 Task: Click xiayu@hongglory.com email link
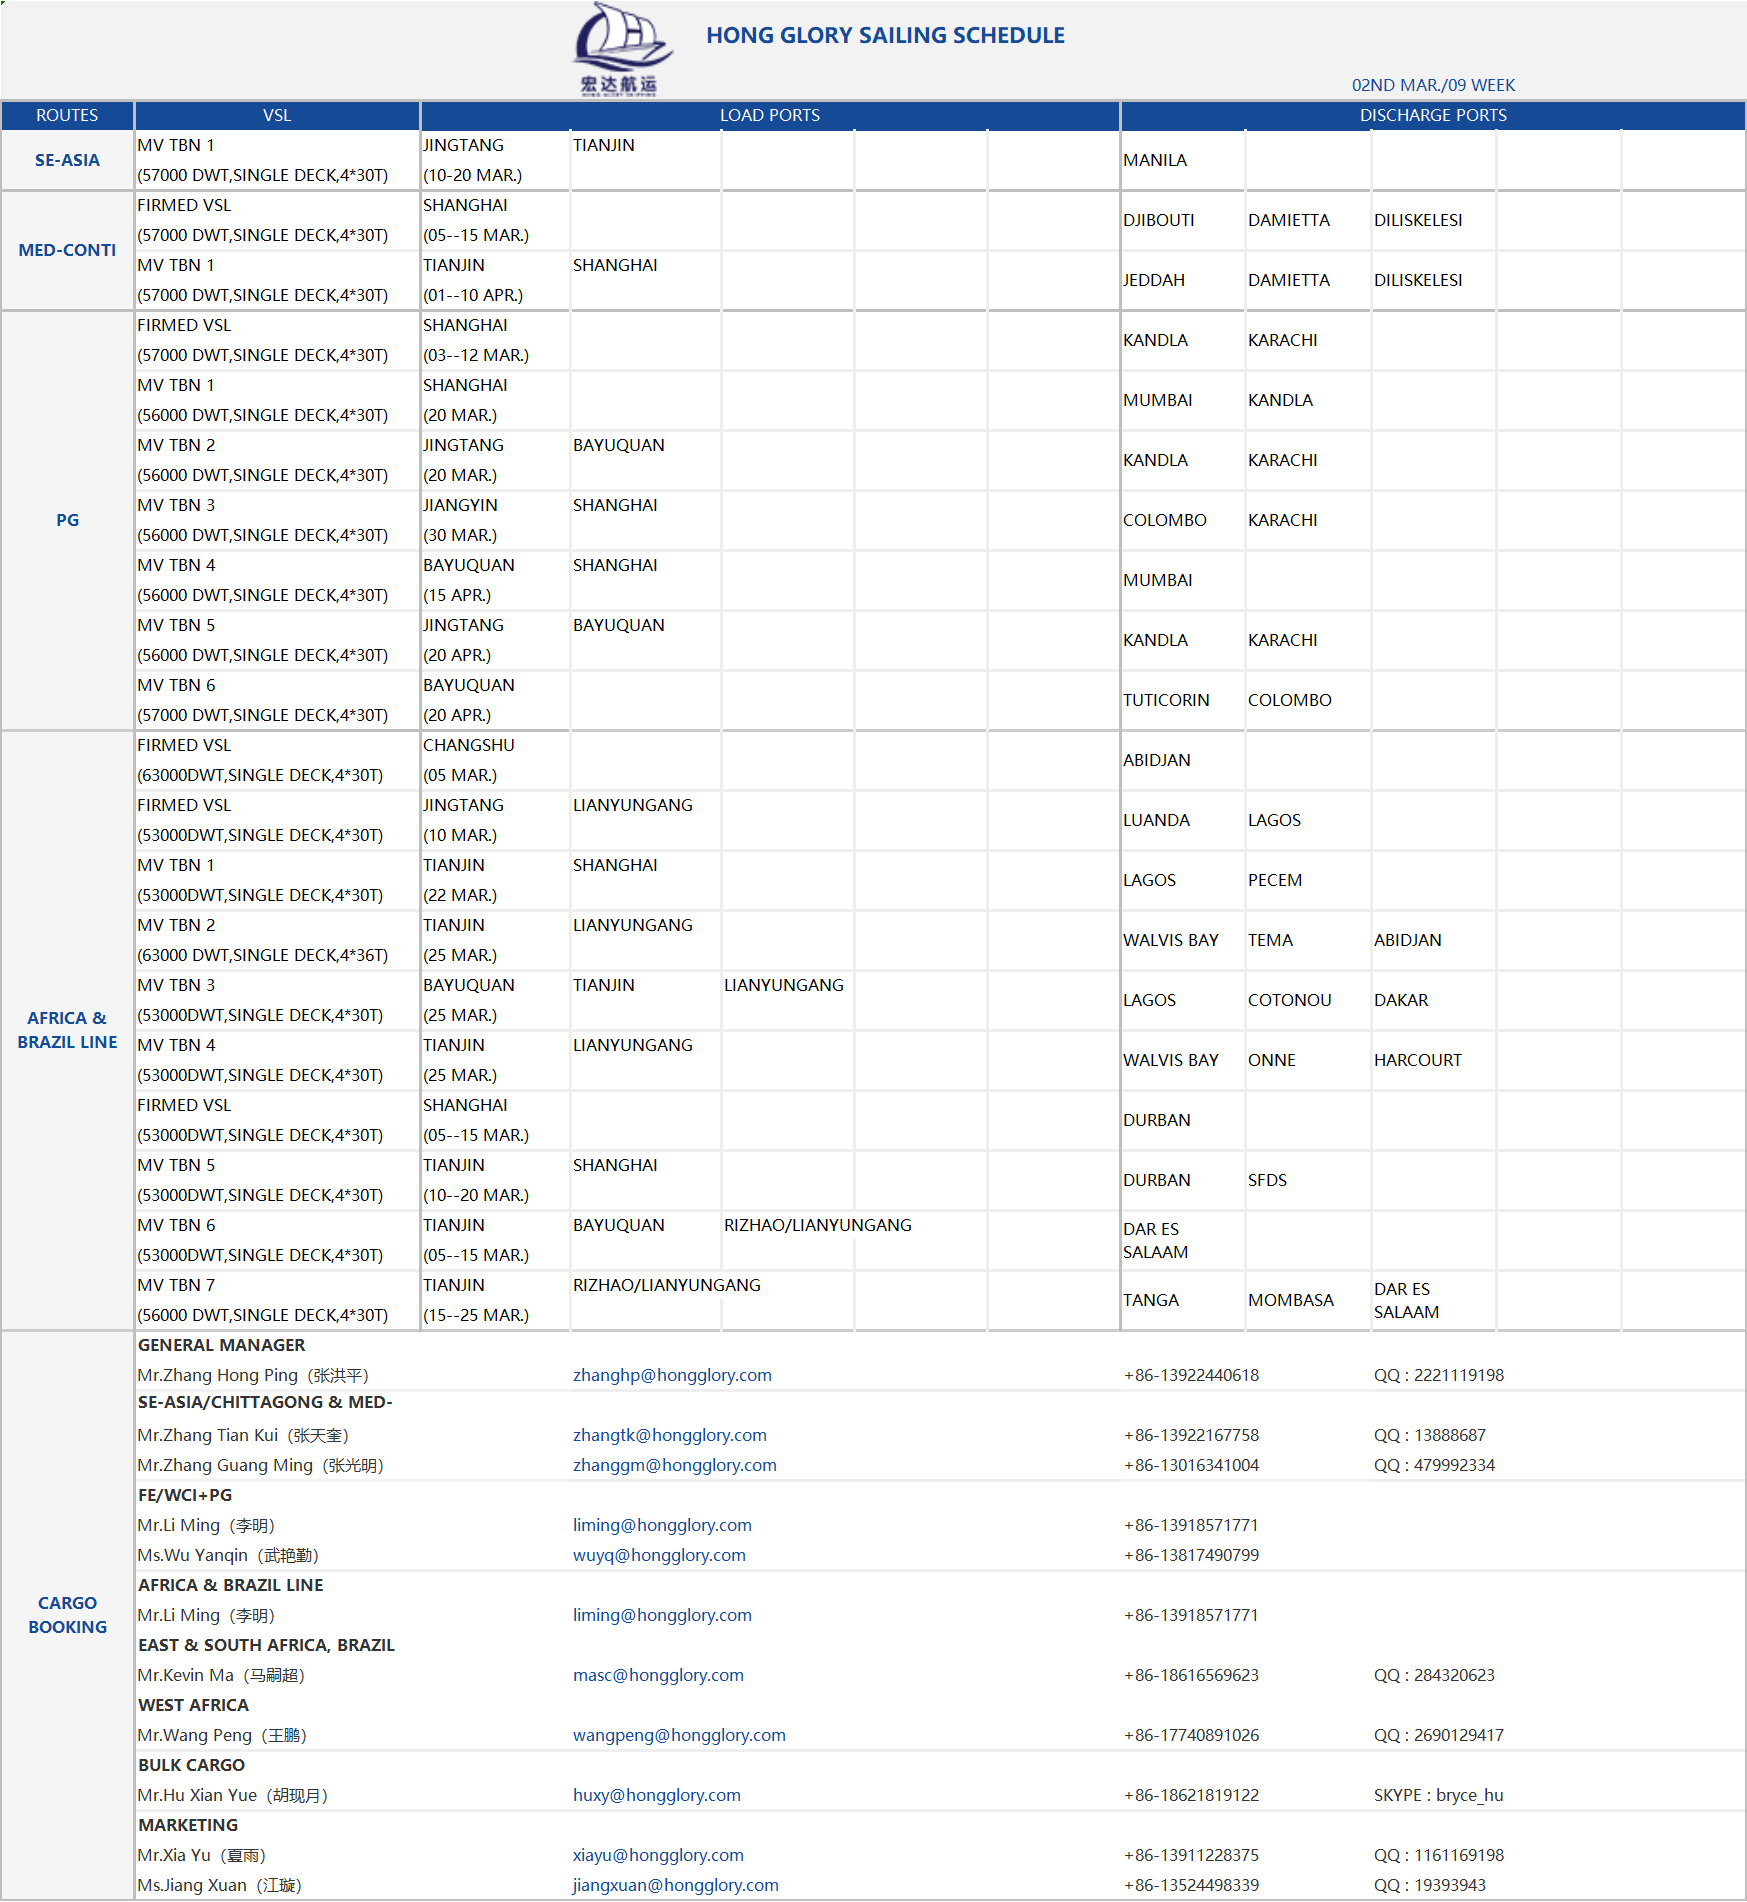[x=657, y=1855]
